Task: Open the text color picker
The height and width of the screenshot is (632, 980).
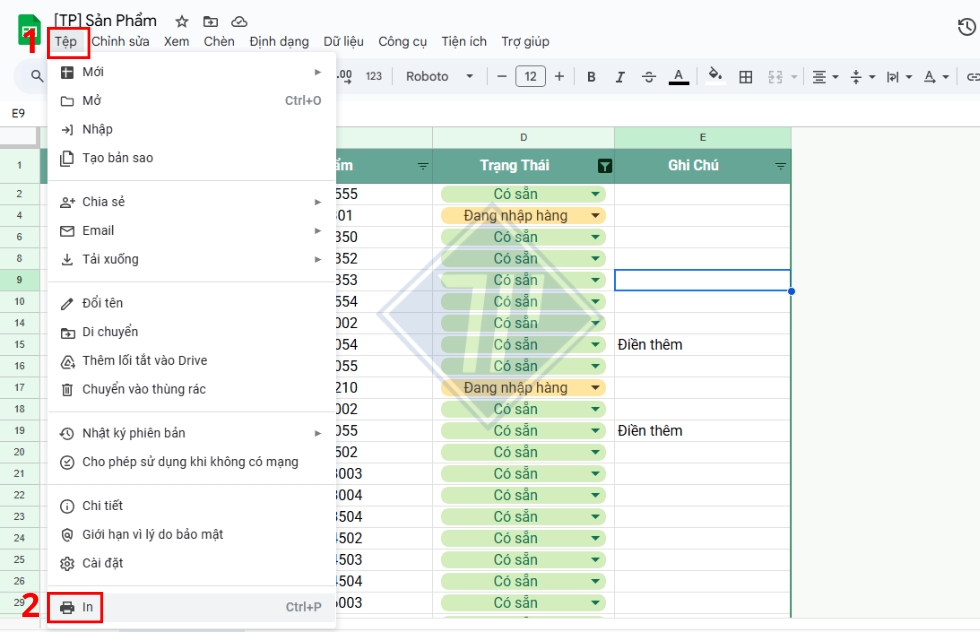Action: 679,76
